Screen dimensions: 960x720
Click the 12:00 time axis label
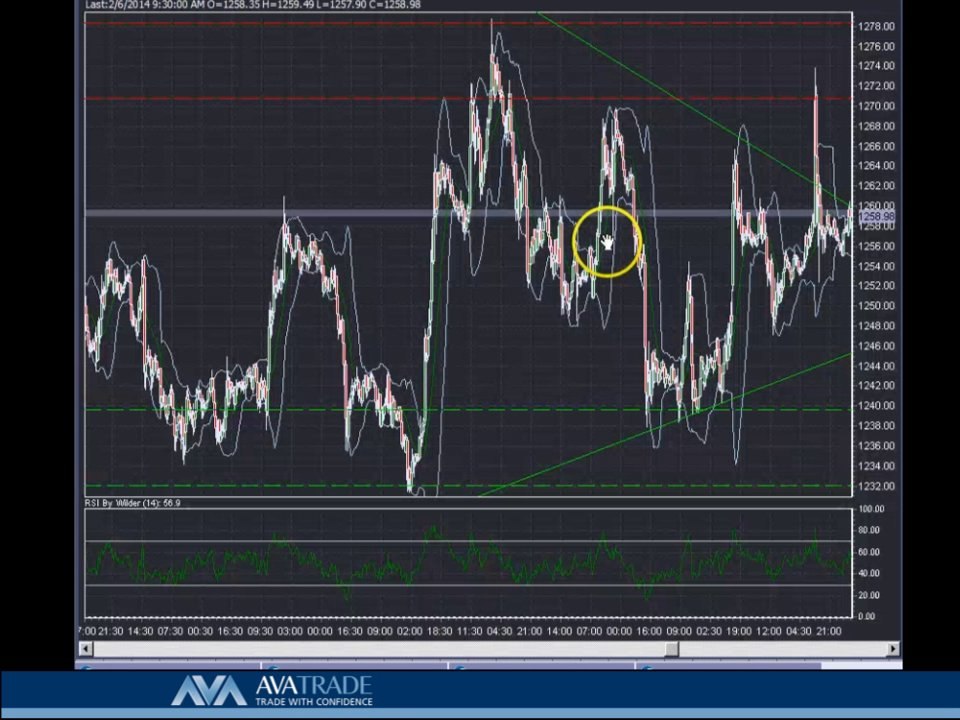pos(769,631)
